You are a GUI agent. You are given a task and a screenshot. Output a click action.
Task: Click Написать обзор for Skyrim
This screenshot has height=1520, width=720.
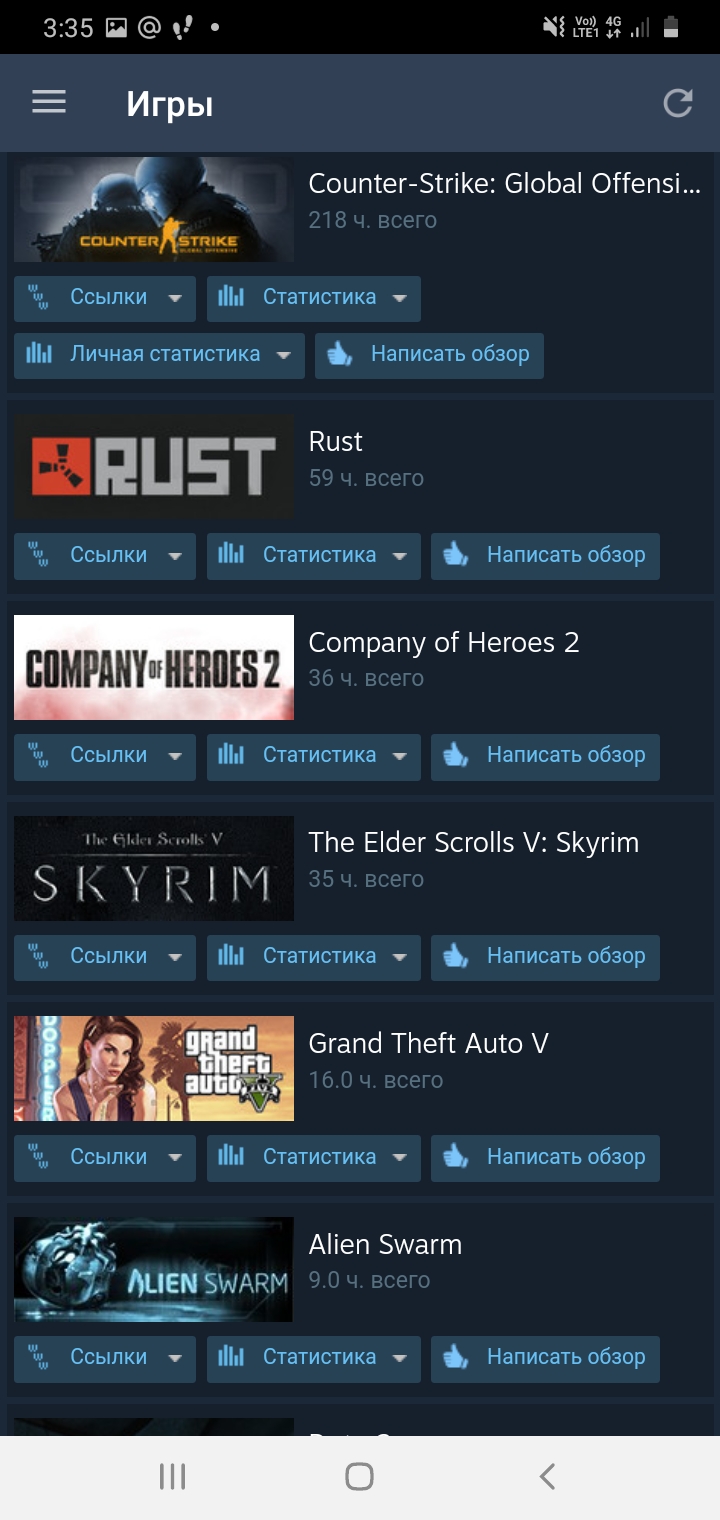point(545,958)
